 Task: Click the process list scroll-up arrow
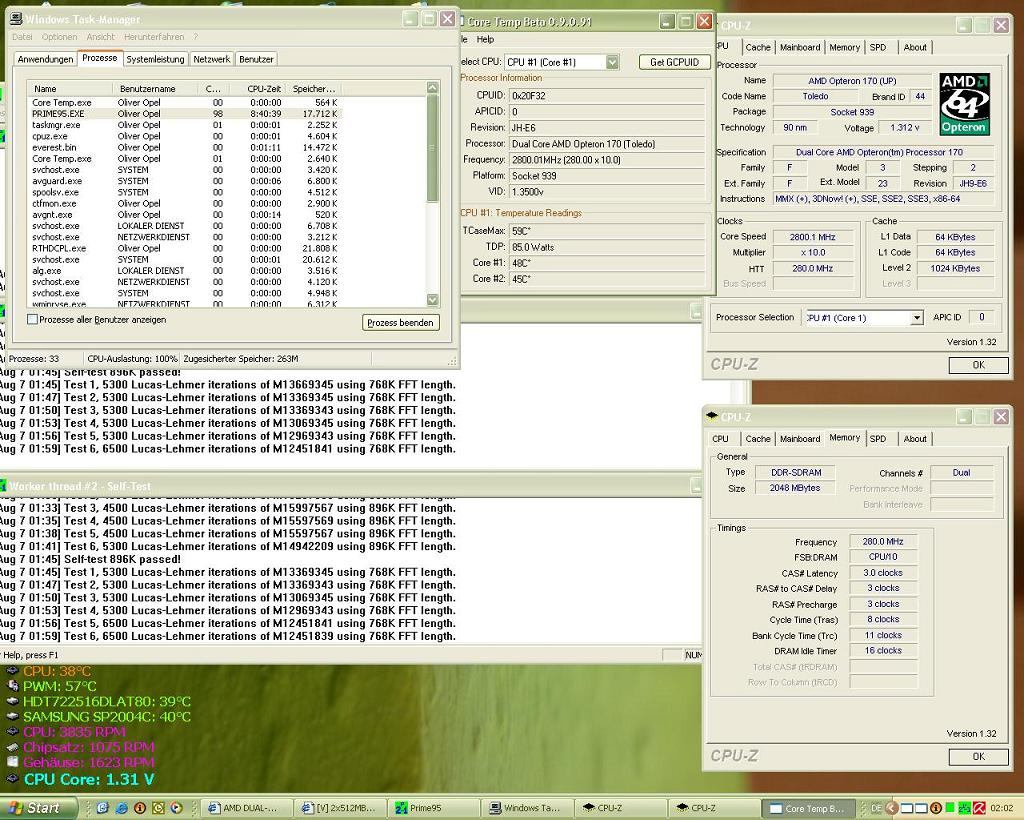point(432,87)
